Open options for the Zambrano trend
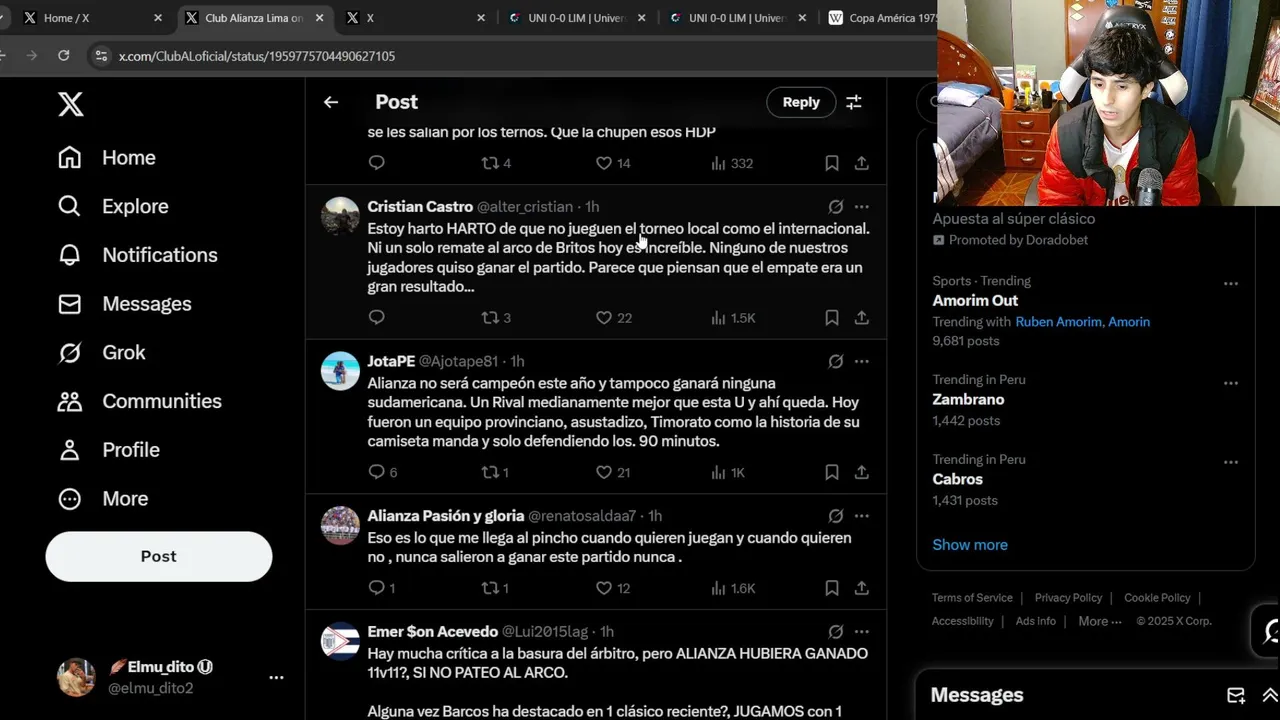This screenshot has width=1280, height=720. point(1231,382)
